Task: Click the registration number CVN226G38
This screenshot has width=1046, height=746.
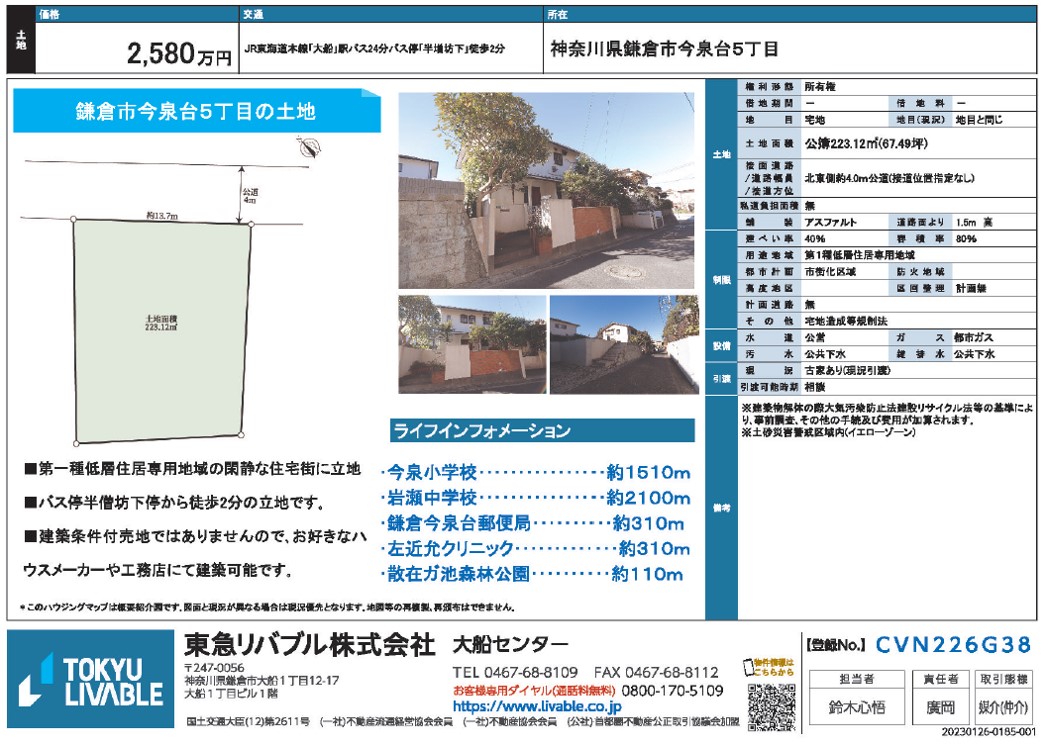Action: click(x=952, y=644)
